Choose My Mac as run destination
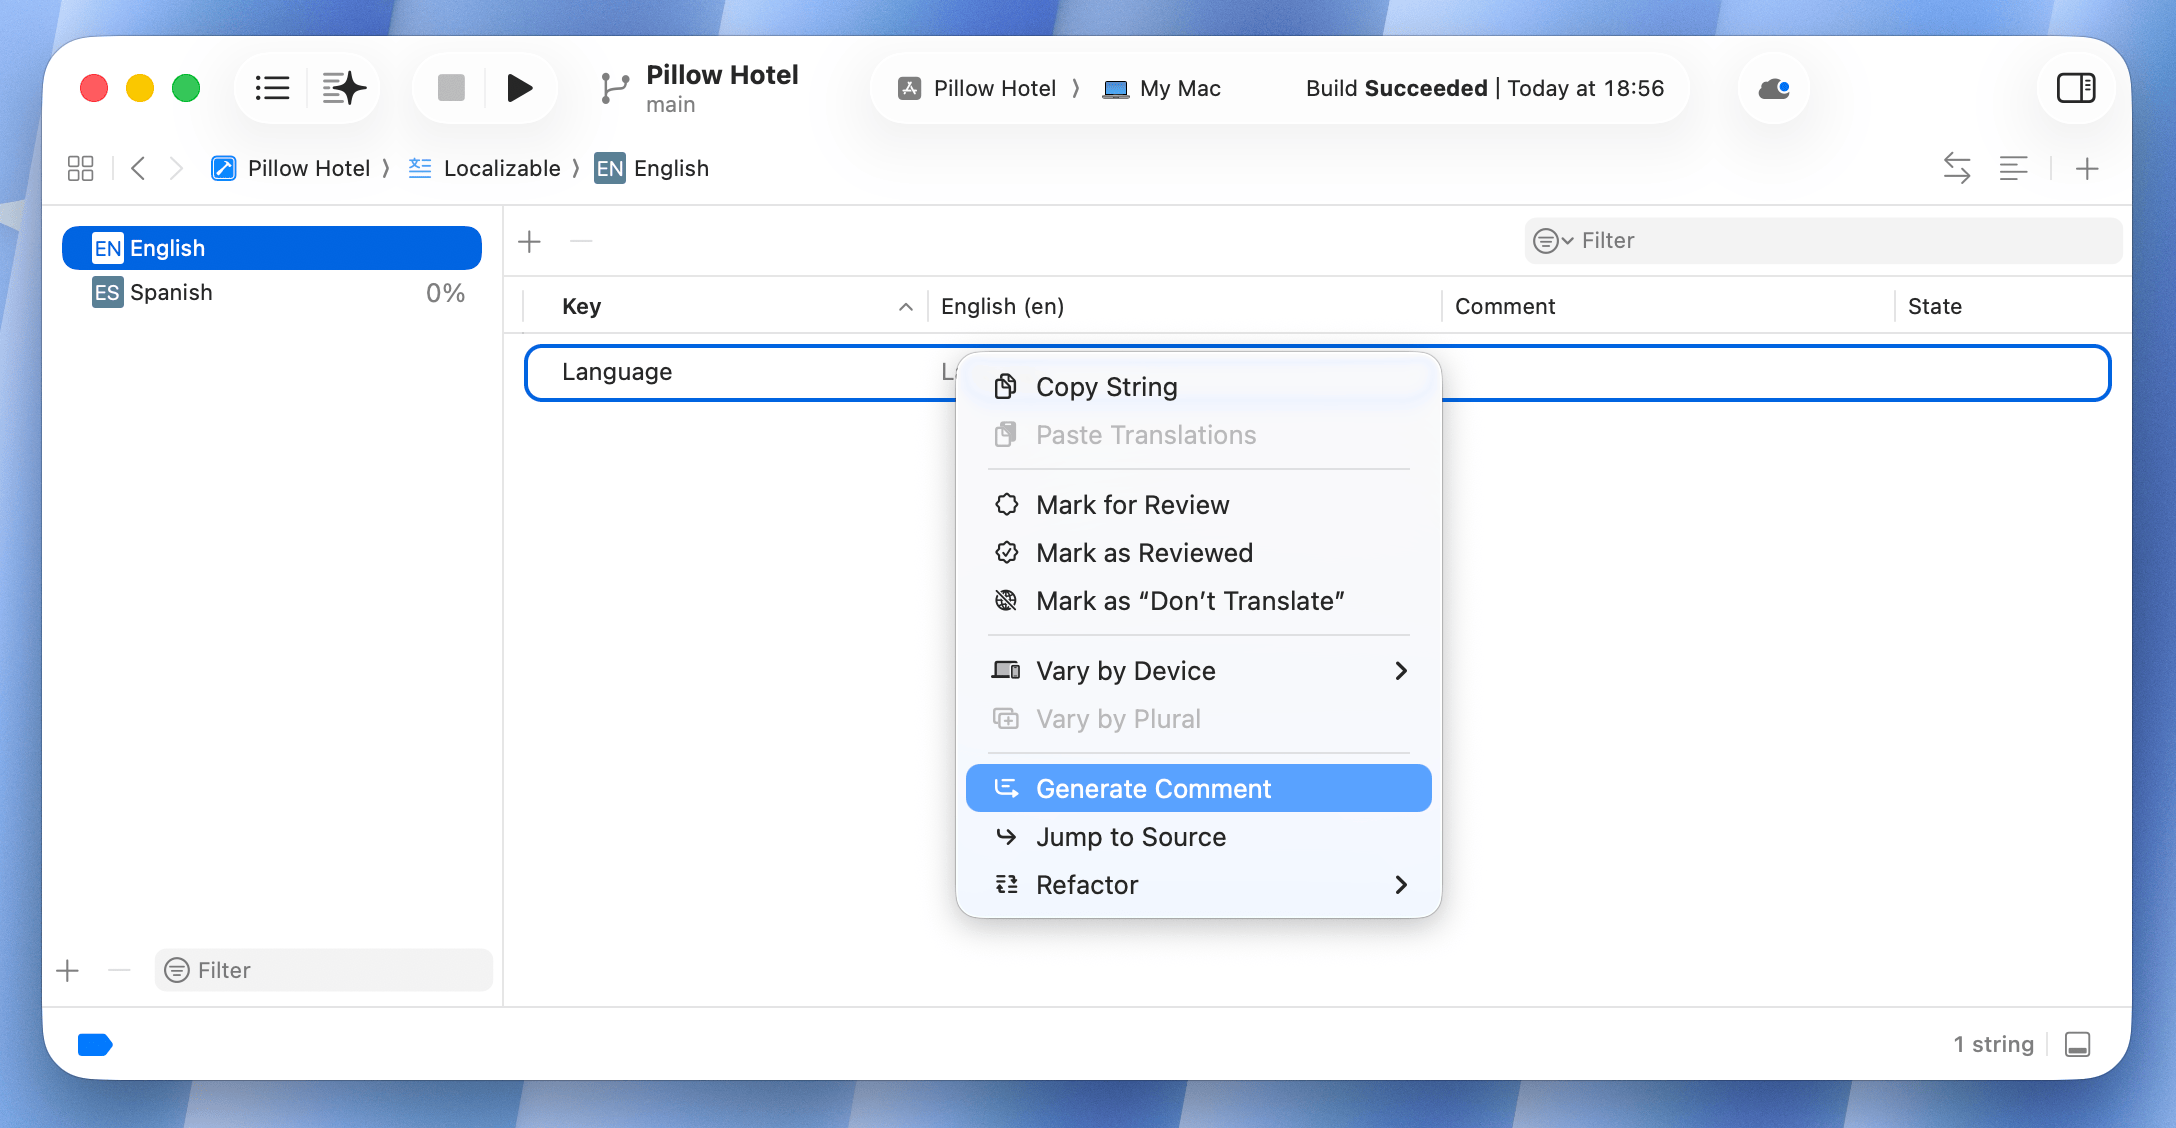The image size is (2176, 1128). pos(1180,88)
